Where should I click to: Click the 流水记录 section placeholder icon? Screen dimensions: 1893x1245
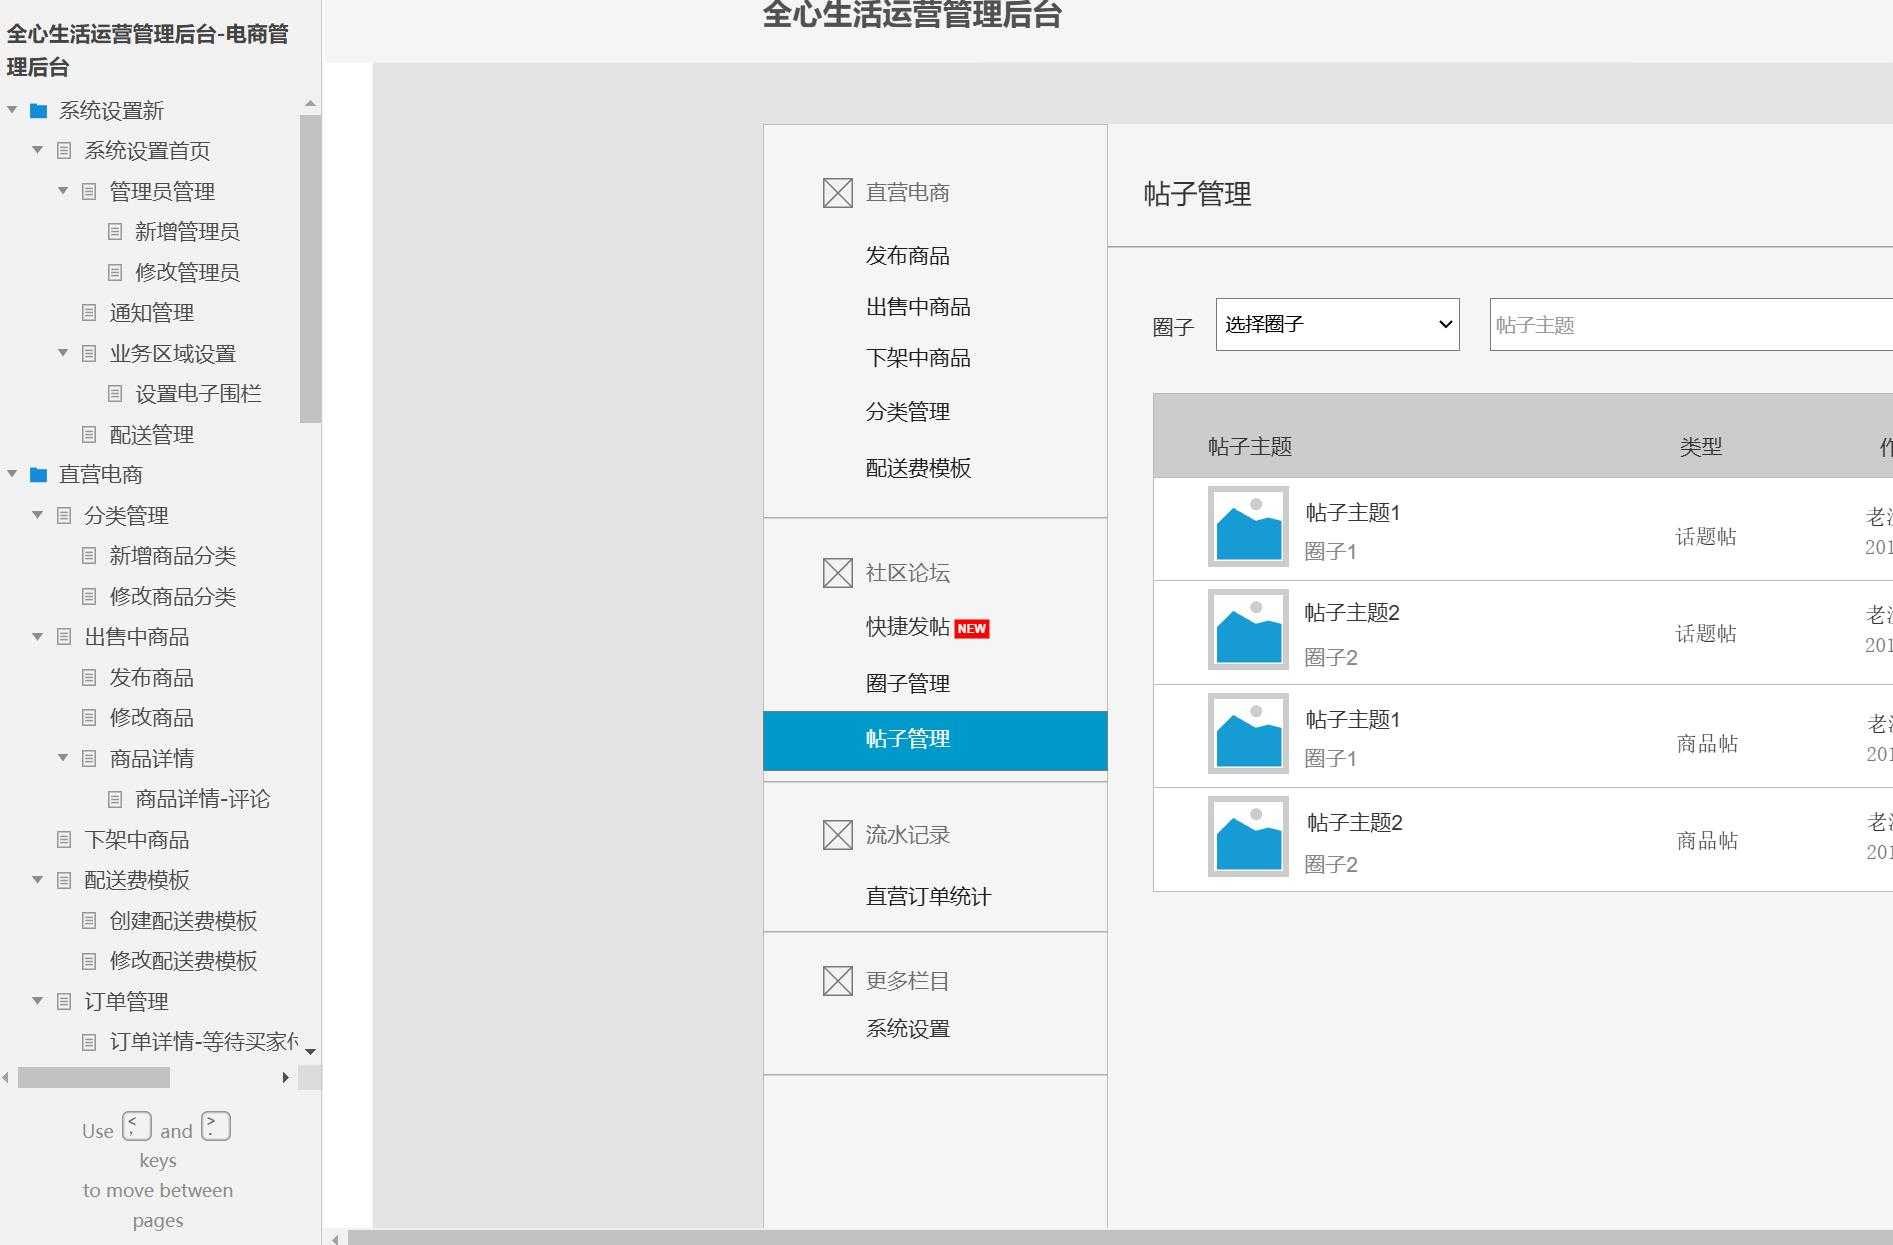click(836, 833)
